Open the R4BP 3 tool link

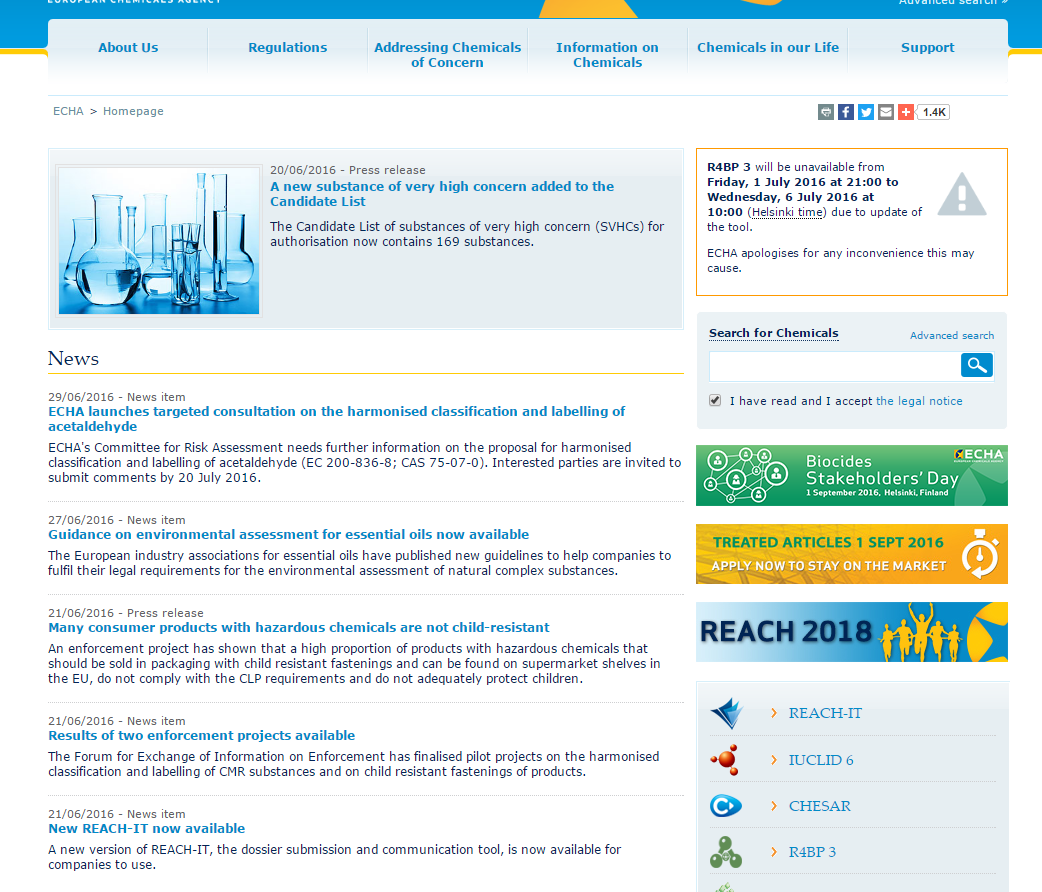[x=812, y=852]
